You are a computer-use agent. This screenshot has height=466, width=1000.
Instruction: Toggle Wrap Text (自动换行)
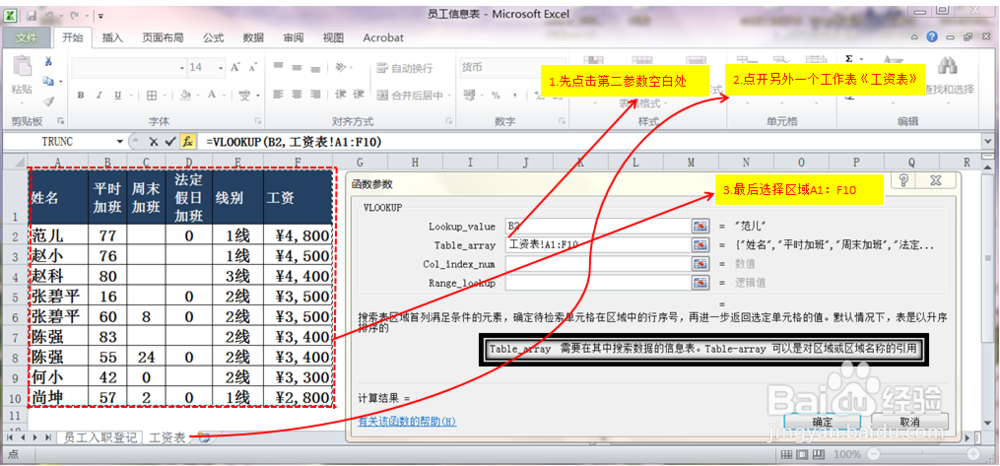(404, 68)
